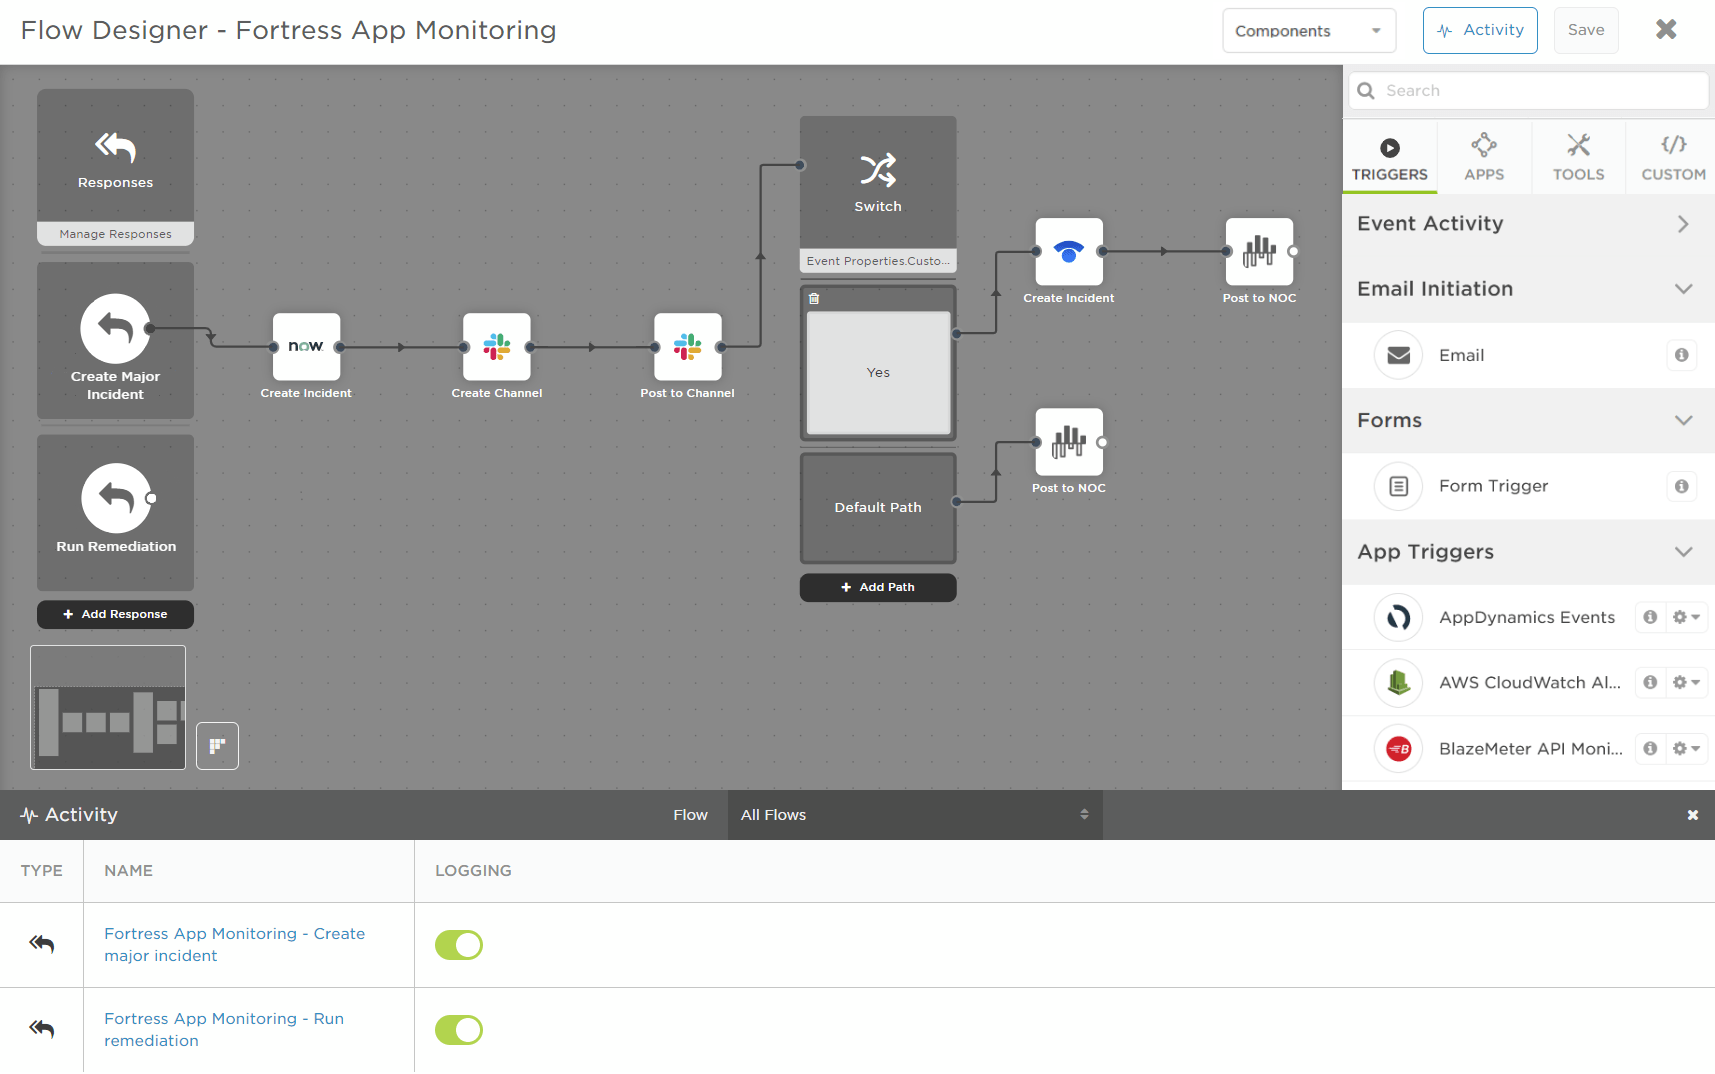Image resolution: width=1715 pixels, height=1074 pixels.
Task: Click the component Search field
Action: 1528,90
